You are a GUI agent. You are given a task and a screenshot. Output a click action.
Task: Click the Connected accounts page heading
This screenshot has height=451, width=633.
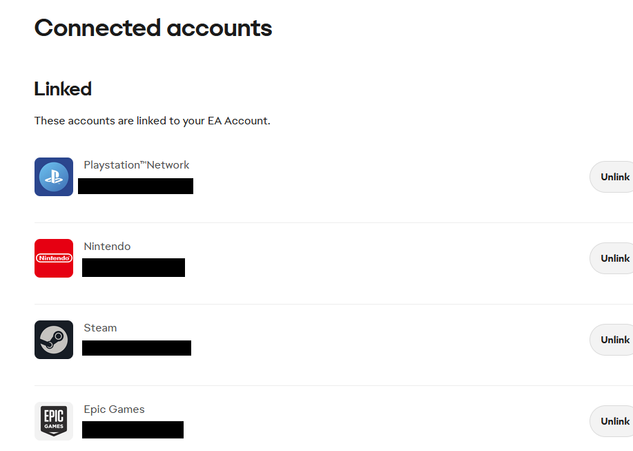click(153, 28)
